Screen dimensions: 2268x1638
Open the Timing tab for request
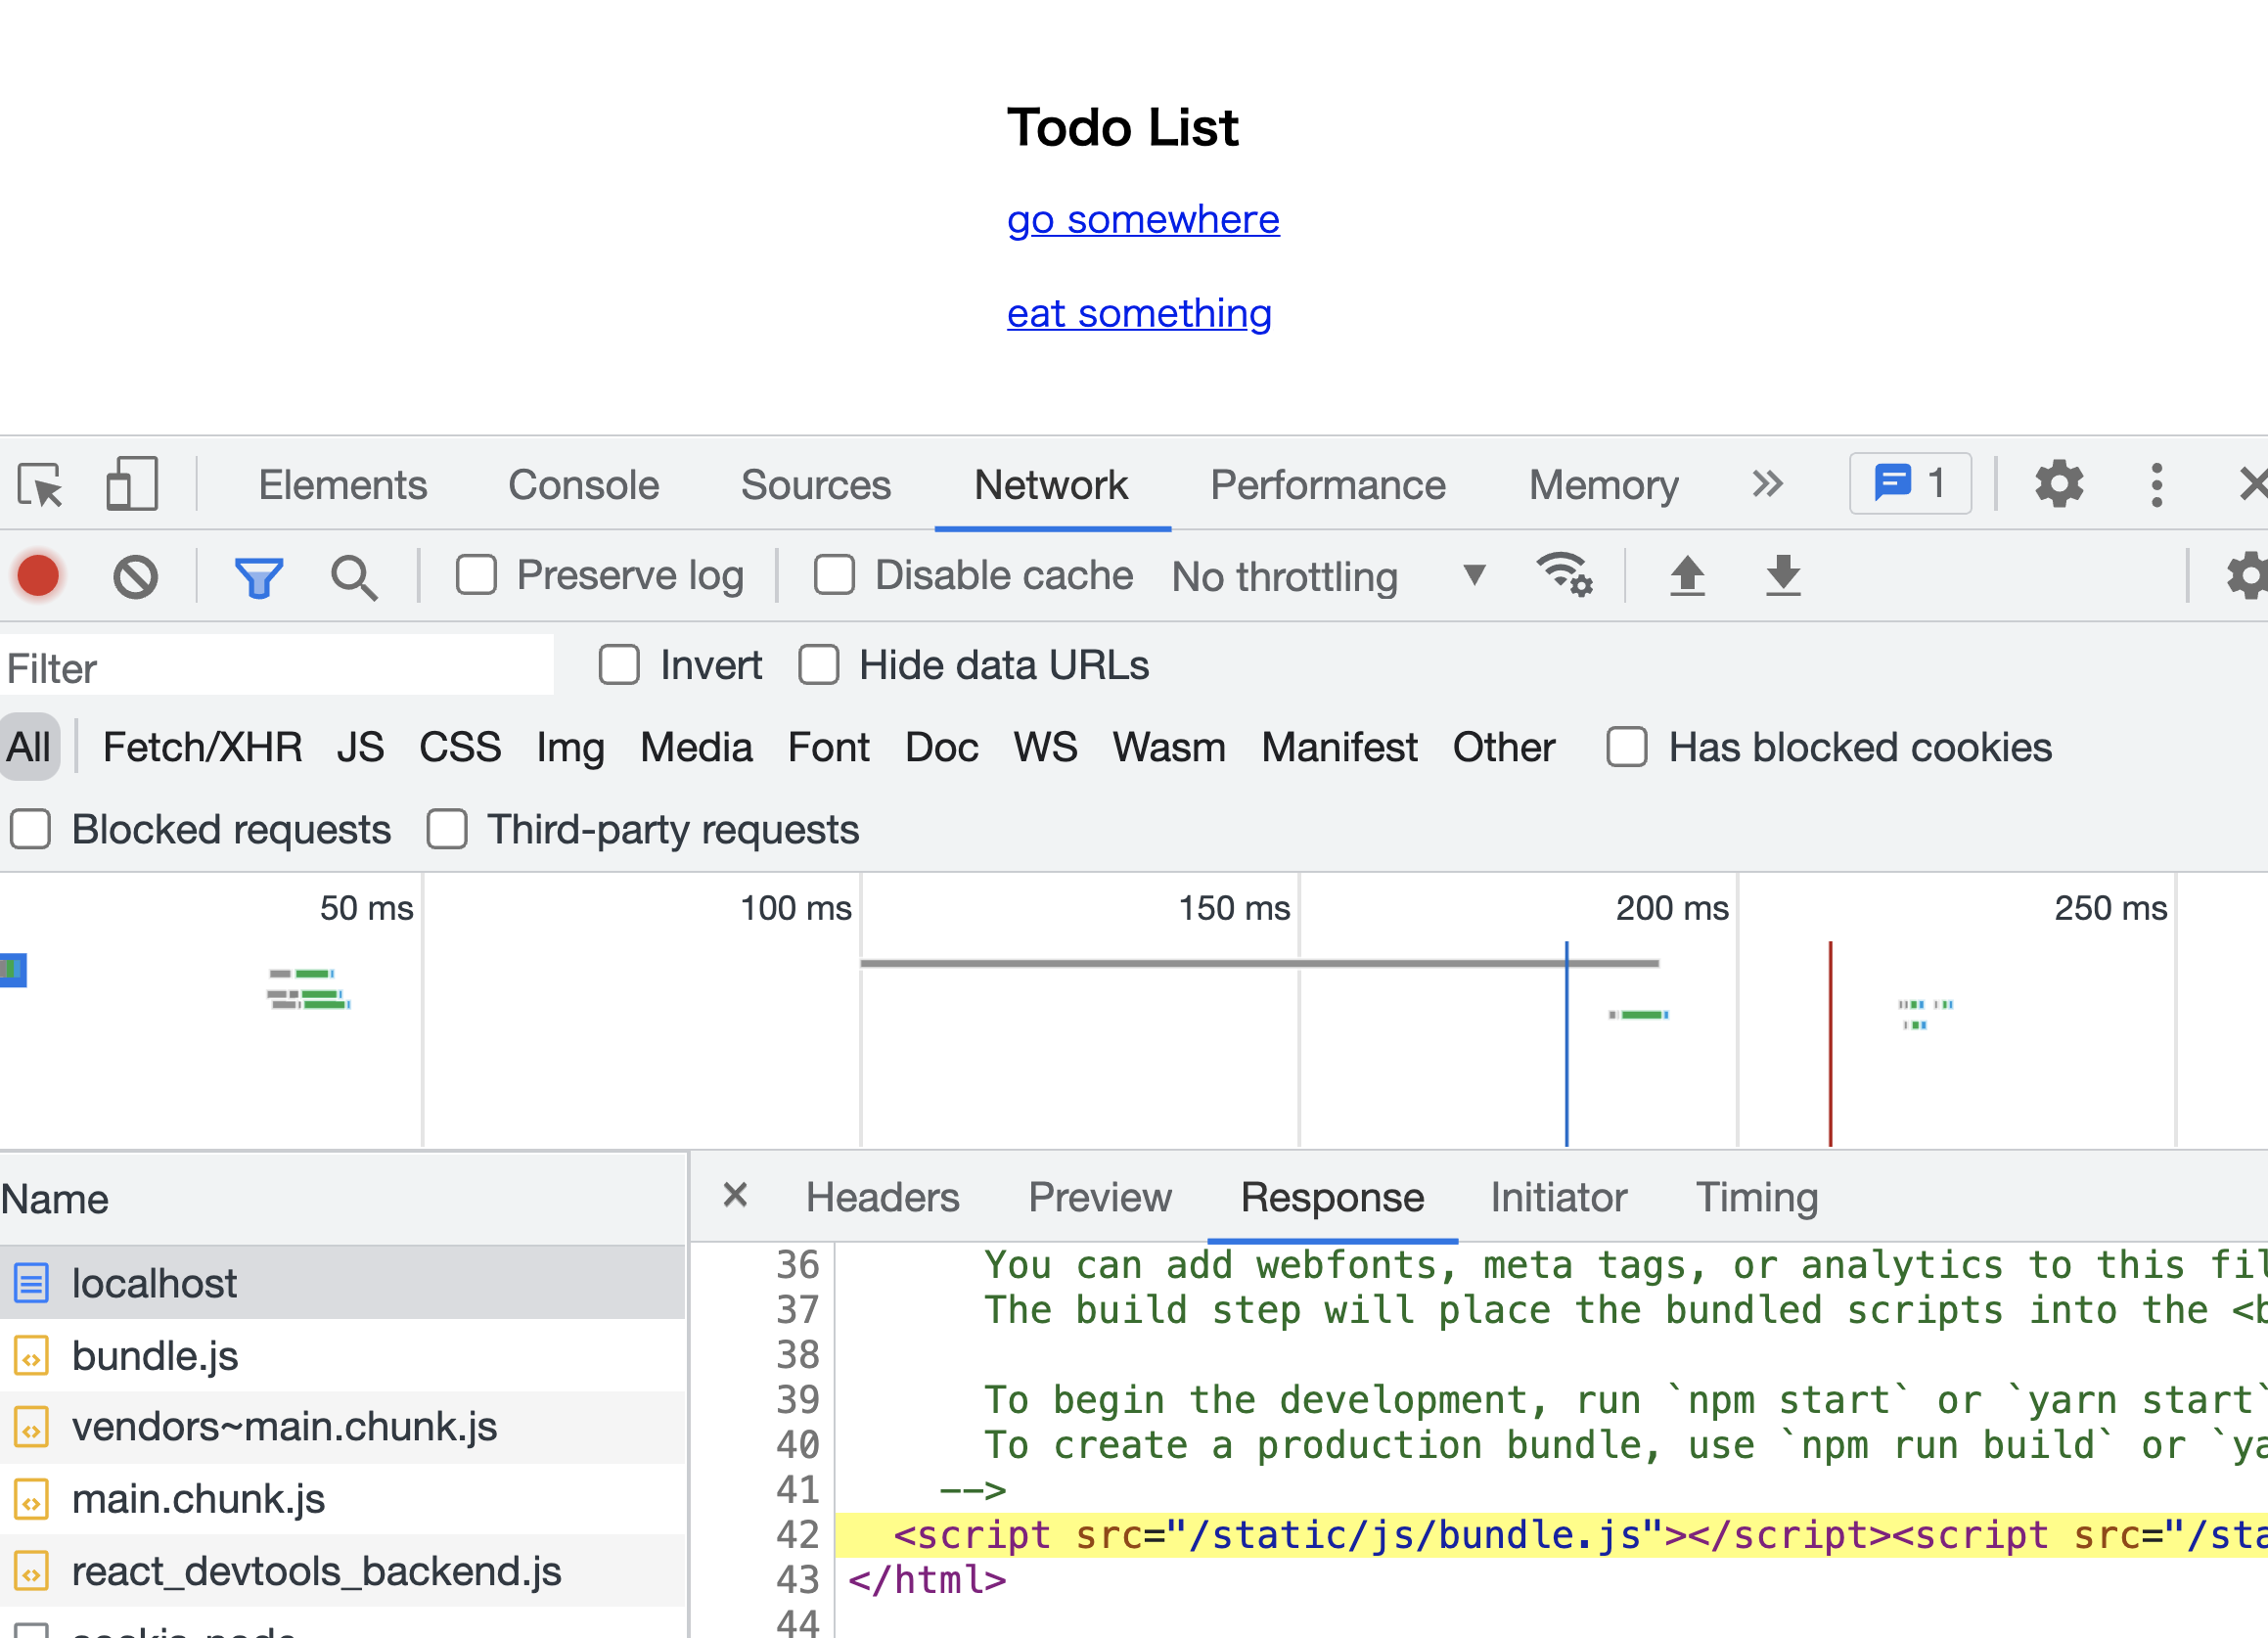tap(1756, 1198)
